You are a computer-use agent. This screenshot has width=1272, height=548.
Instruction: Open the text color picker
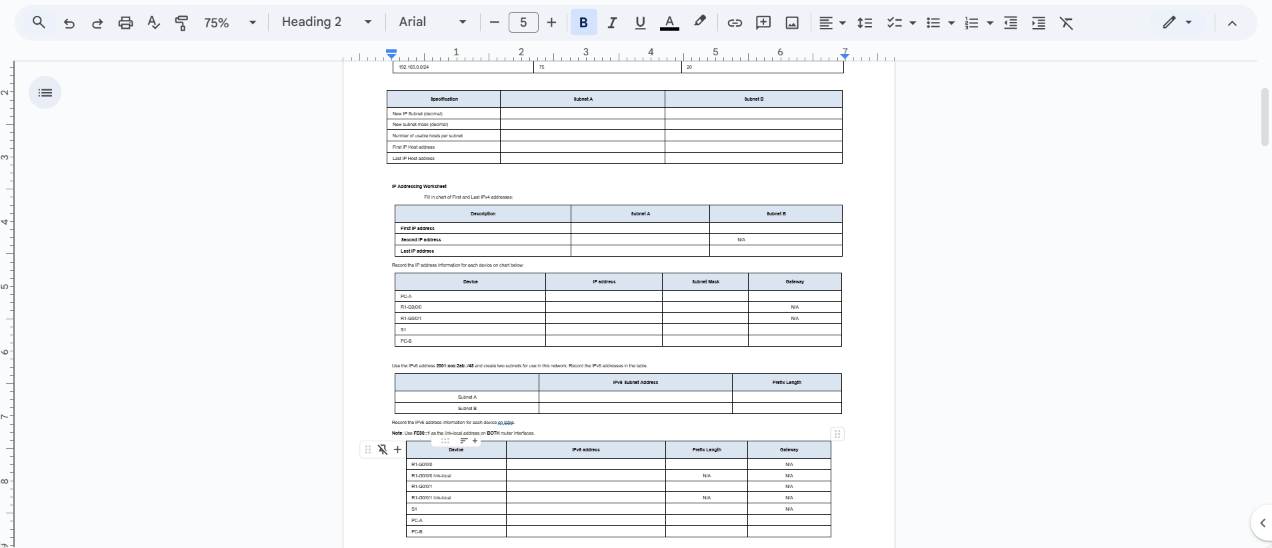669,22
